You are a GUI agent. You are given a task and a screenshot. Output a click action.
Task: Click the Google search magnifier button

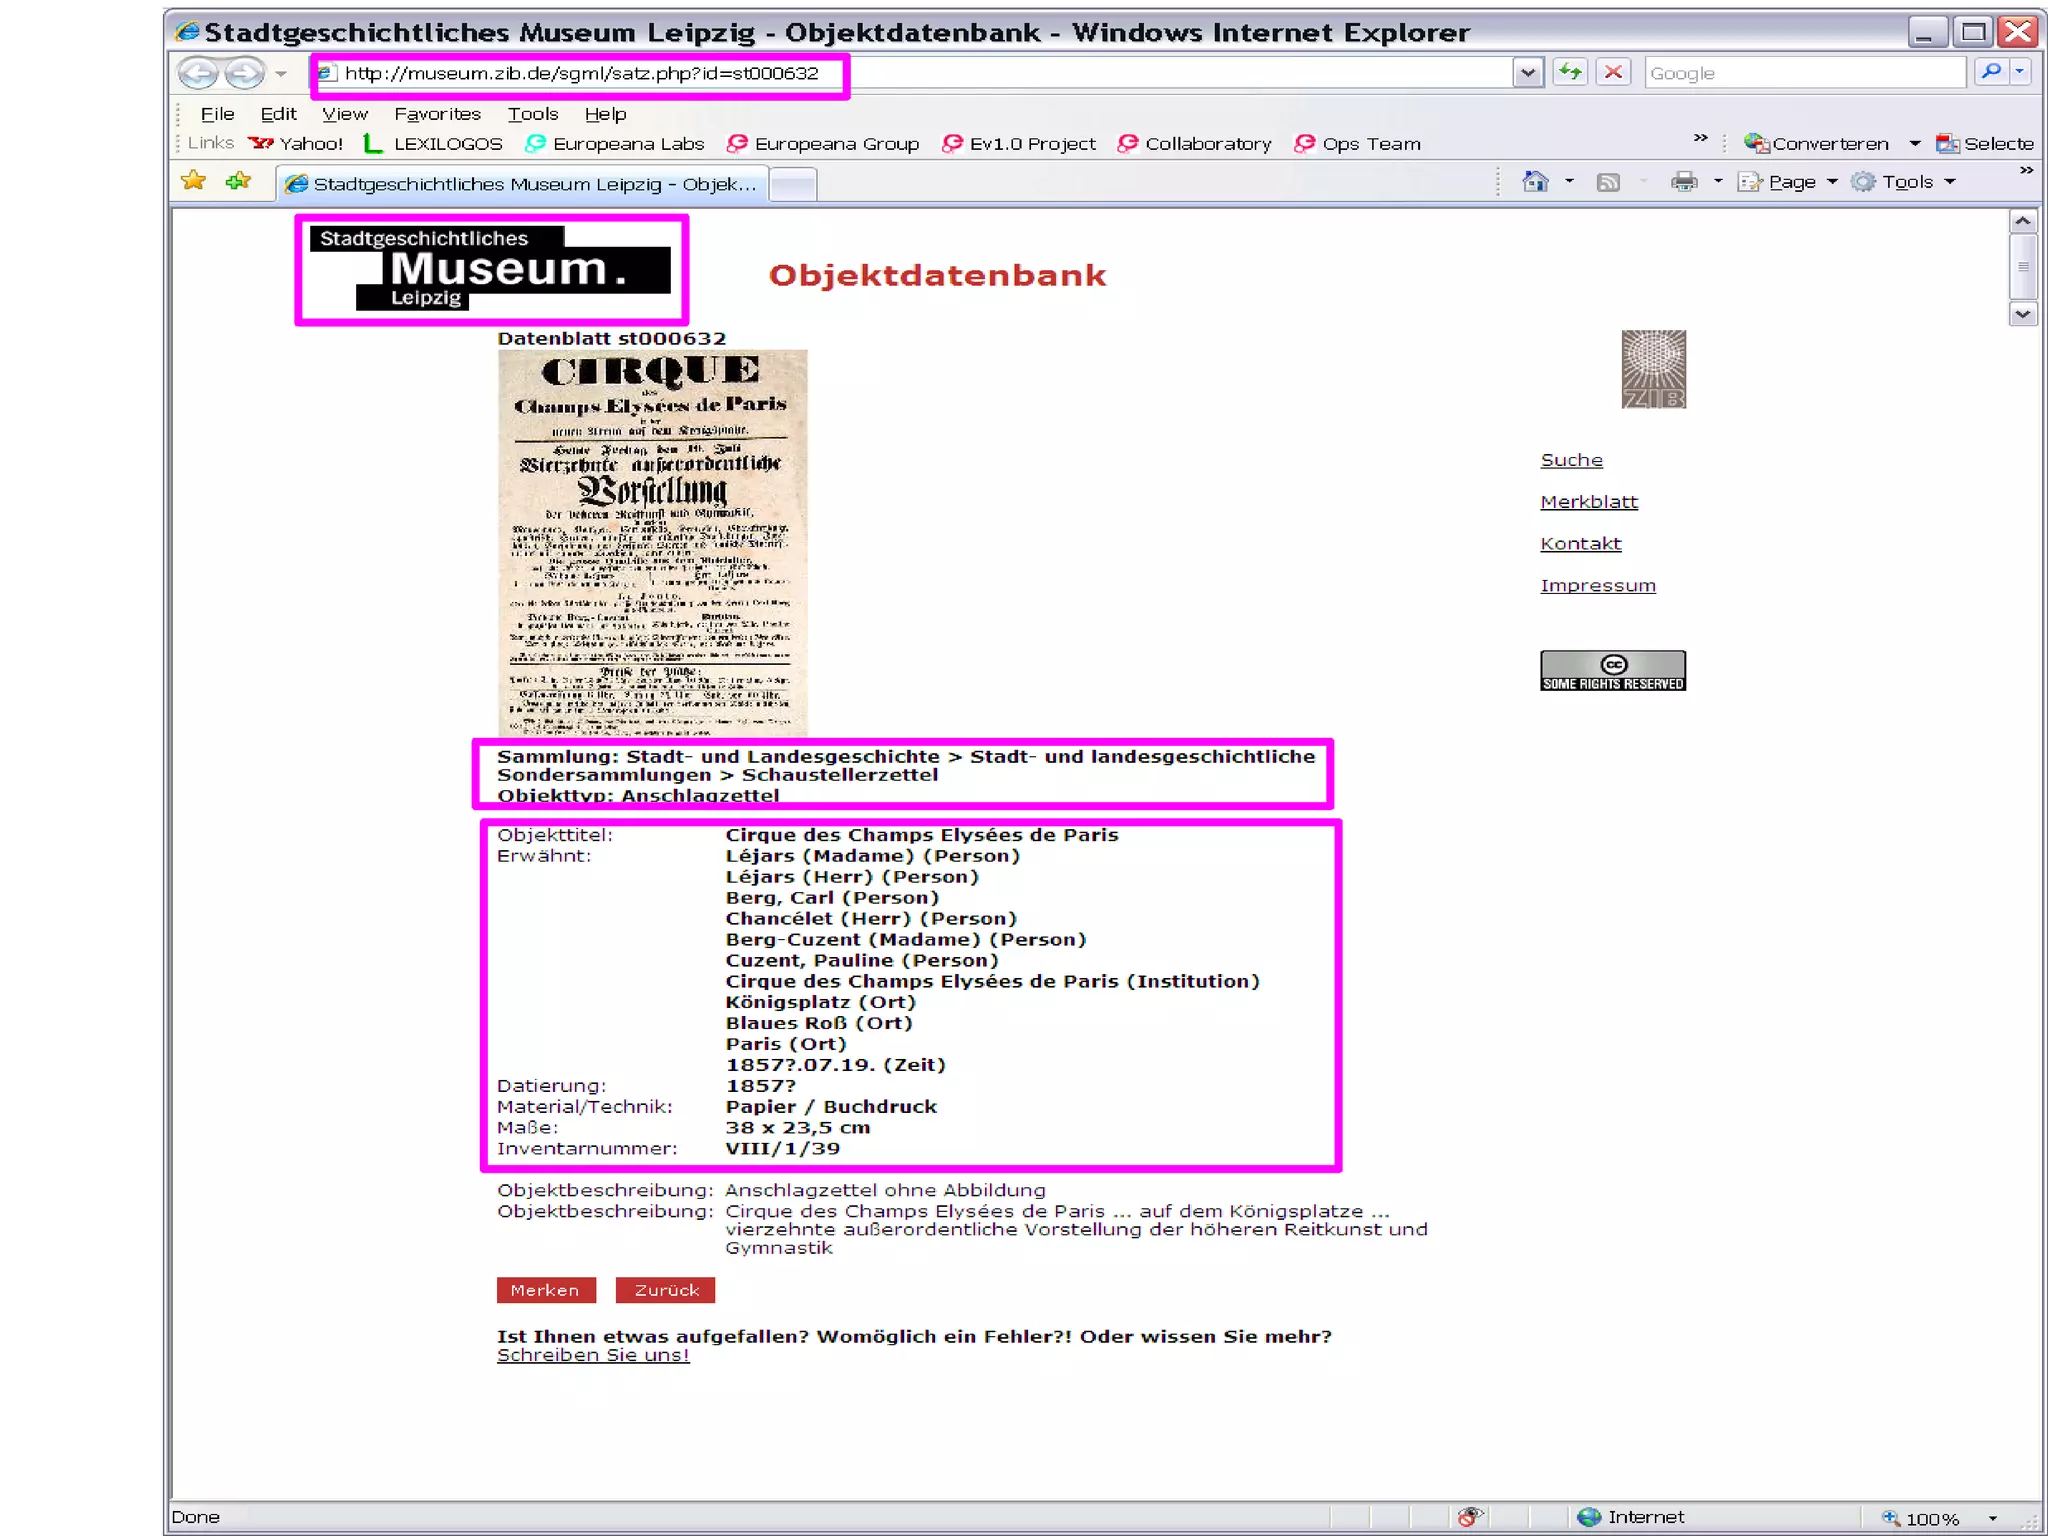tap(1991, 72)
